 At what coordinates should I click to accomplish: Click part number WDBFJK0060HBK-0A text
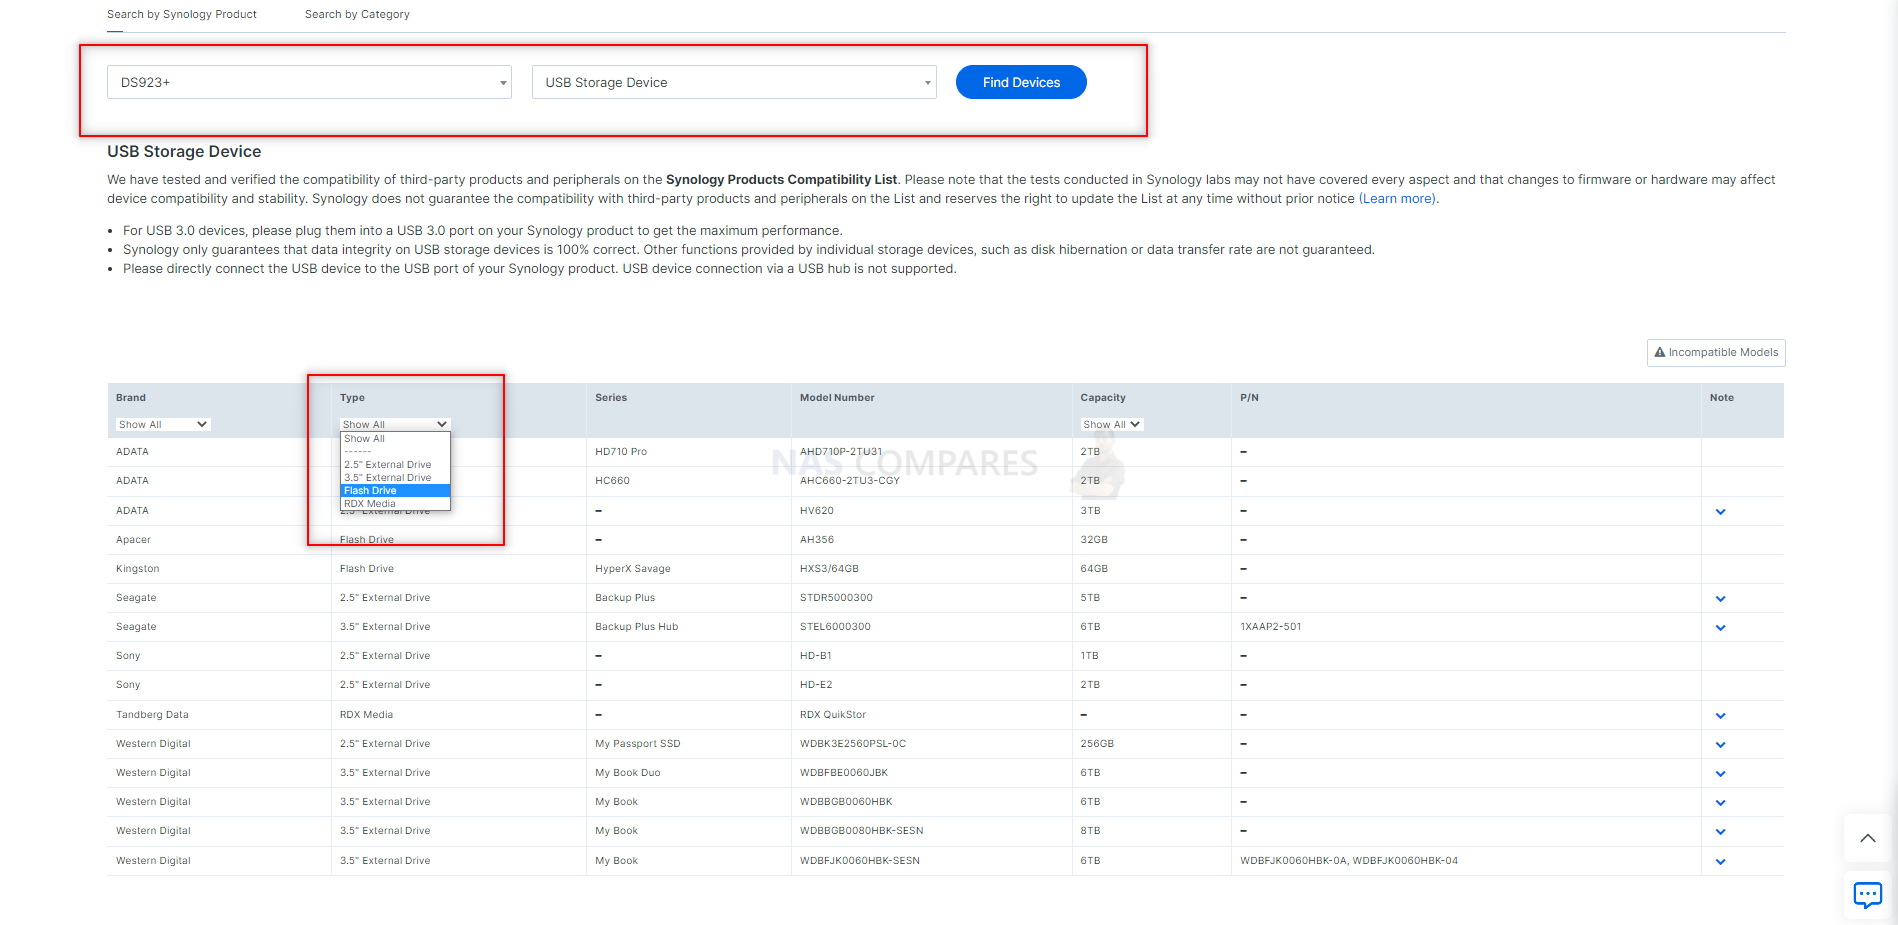pyautogui.click(x=1294, y=861)
